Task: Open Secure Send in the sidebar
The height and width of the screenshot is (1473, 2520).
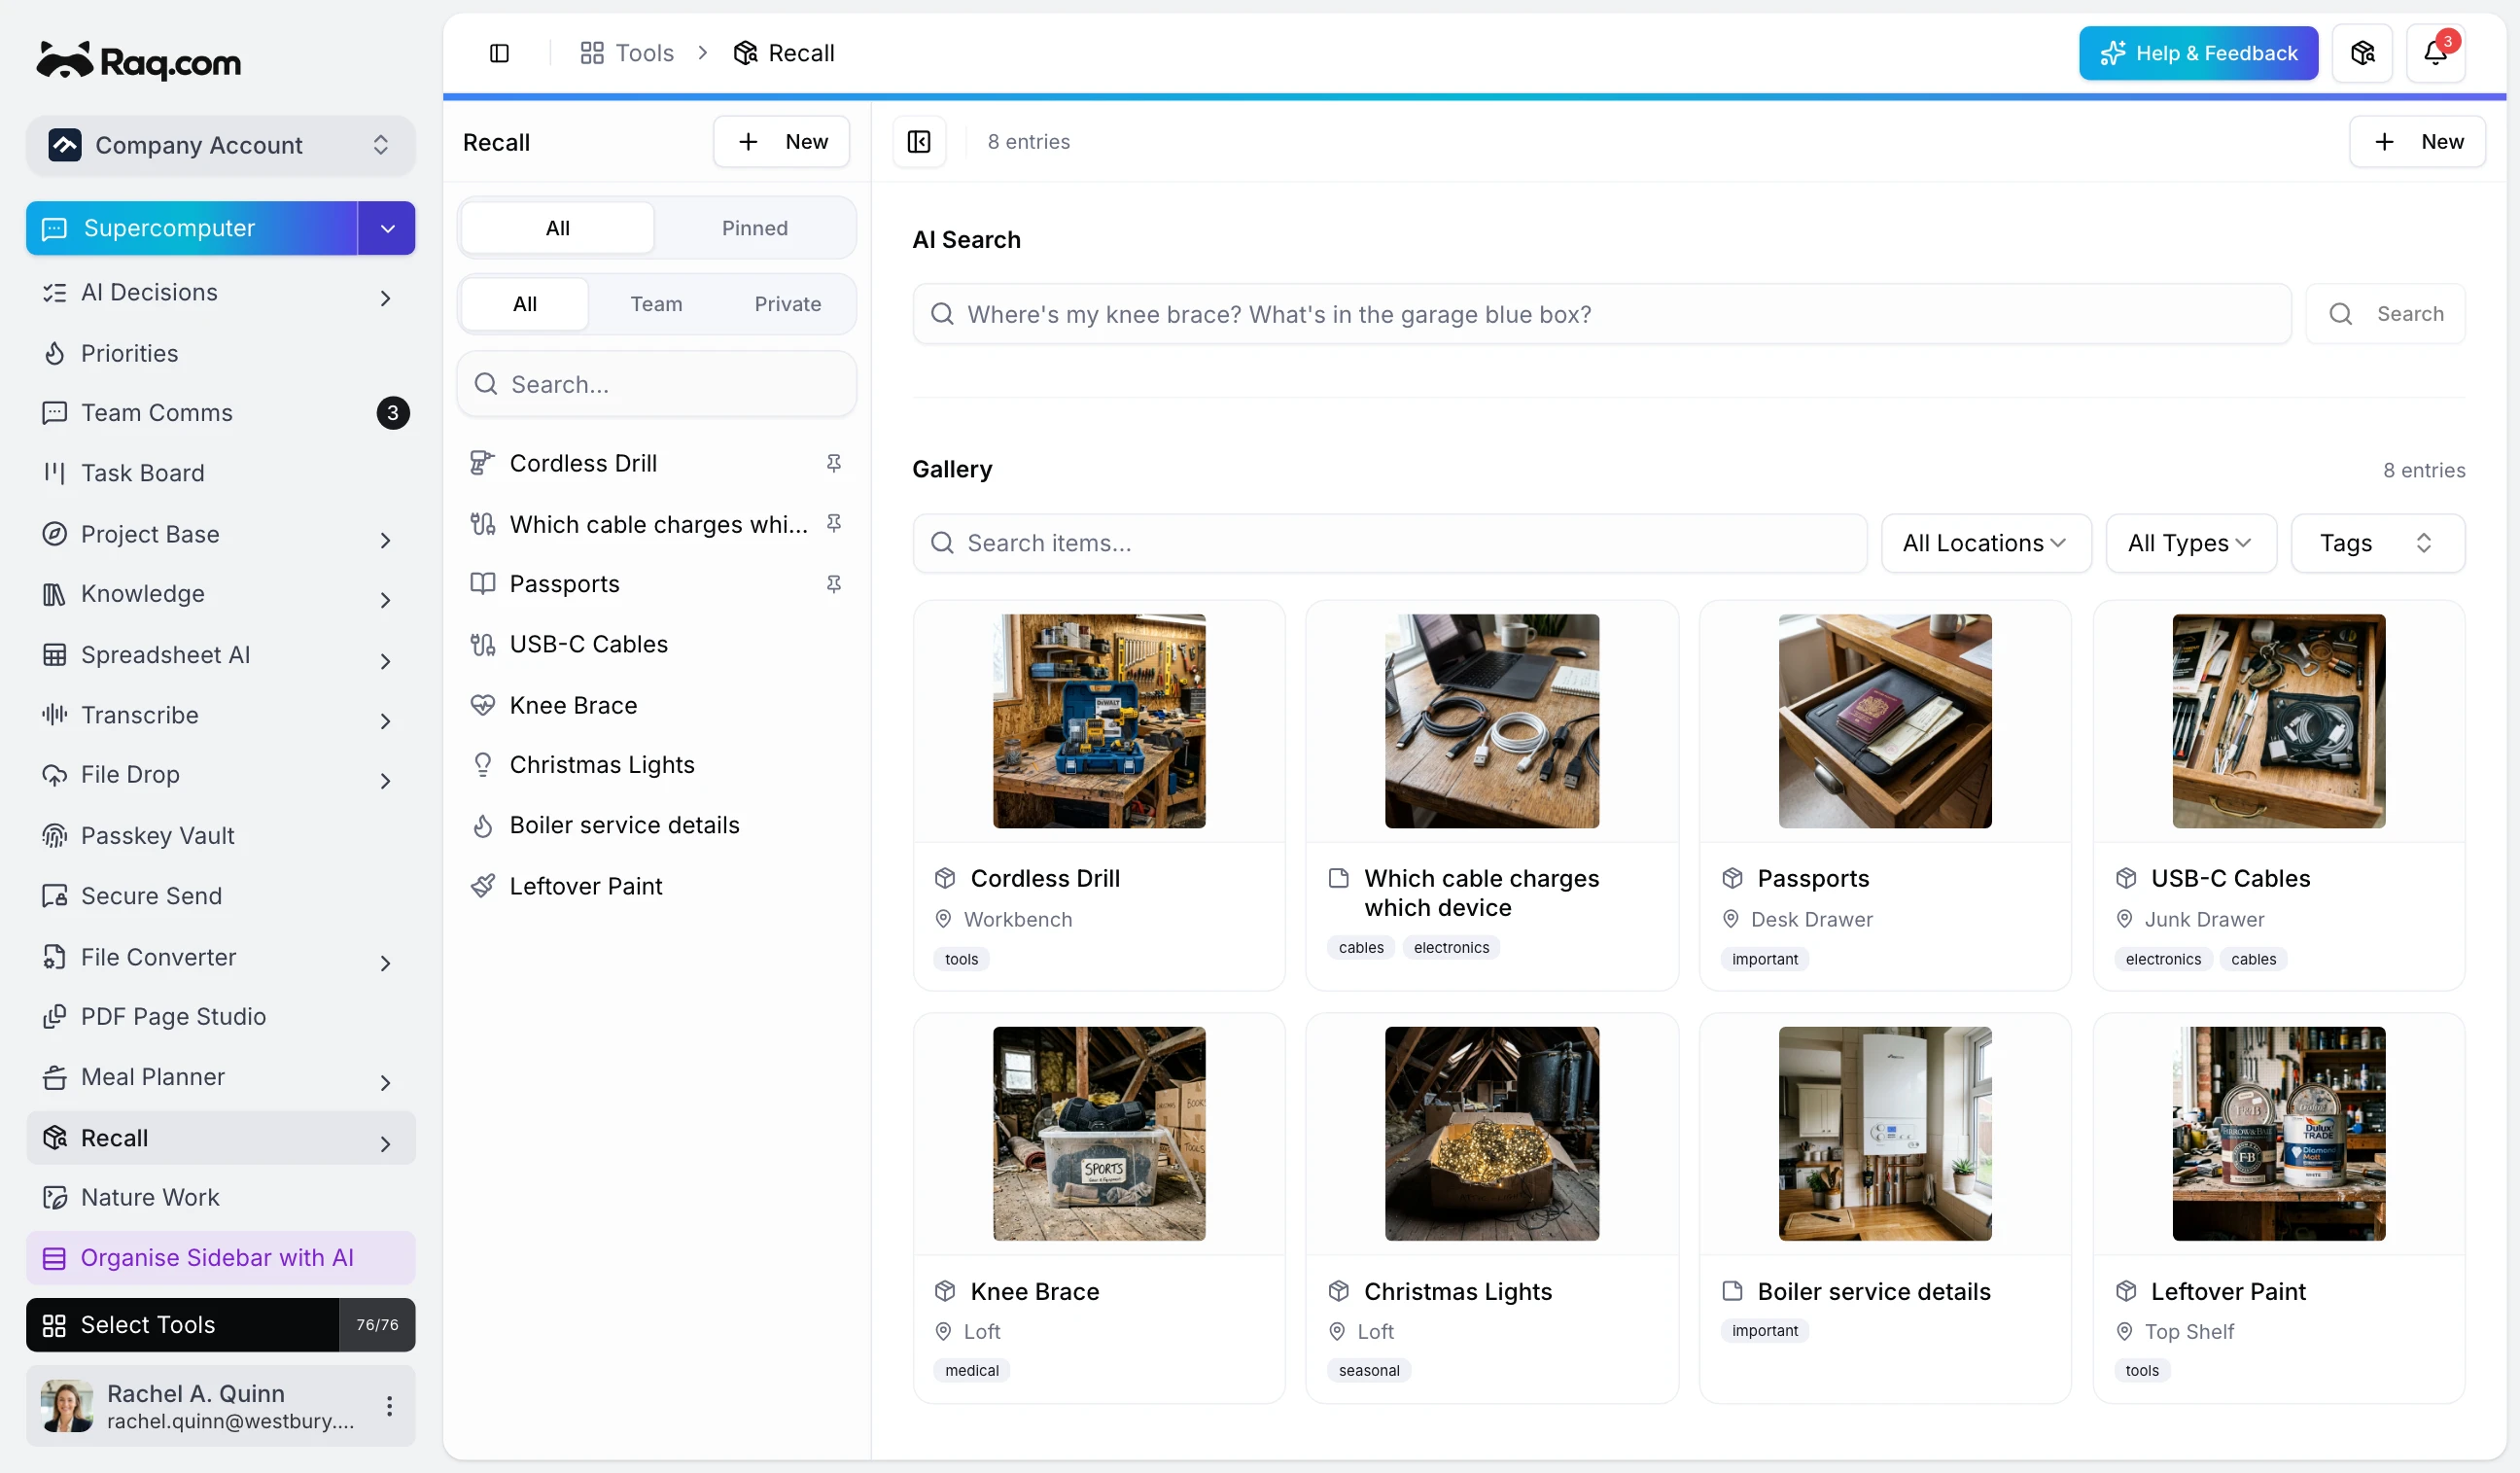Action: (220, 896)
